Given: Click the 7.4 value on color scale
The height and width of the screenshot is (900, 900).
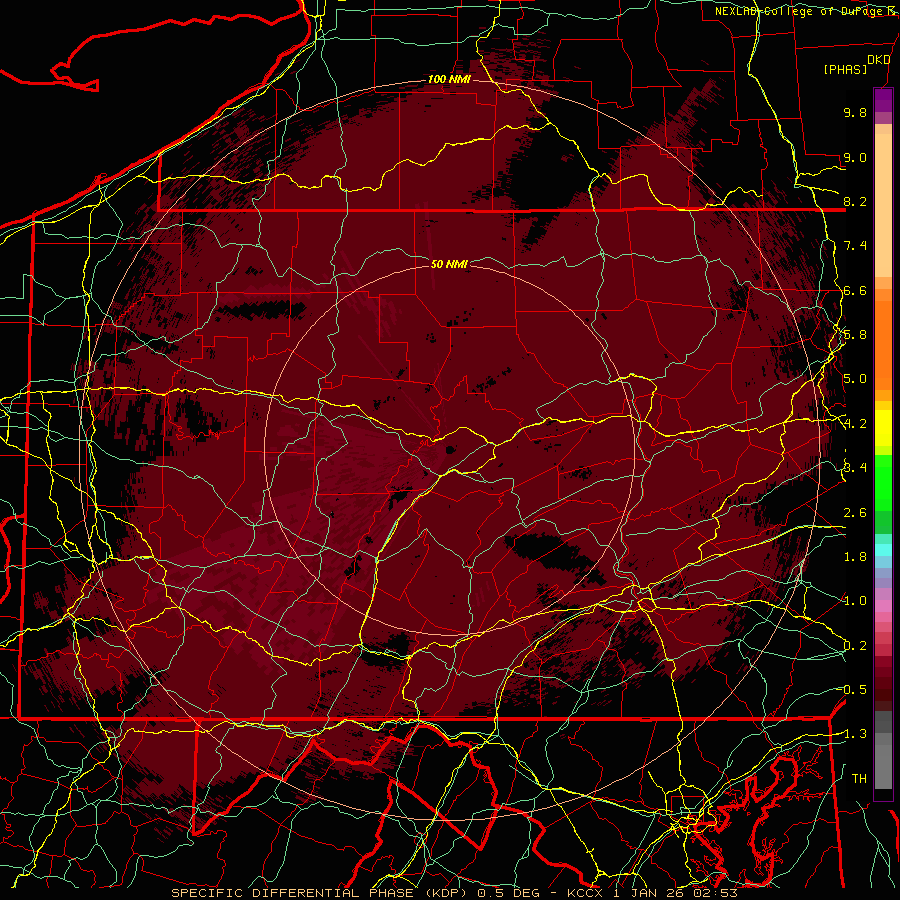Looking at the screenshot, I should [x=855, y=246].
